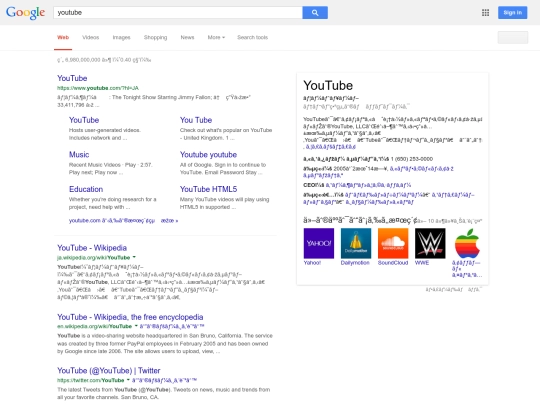The image size is (540, 405).
Task: Click the translate link beside en.wikipedia.org URL
Action: tap(172, 326)
